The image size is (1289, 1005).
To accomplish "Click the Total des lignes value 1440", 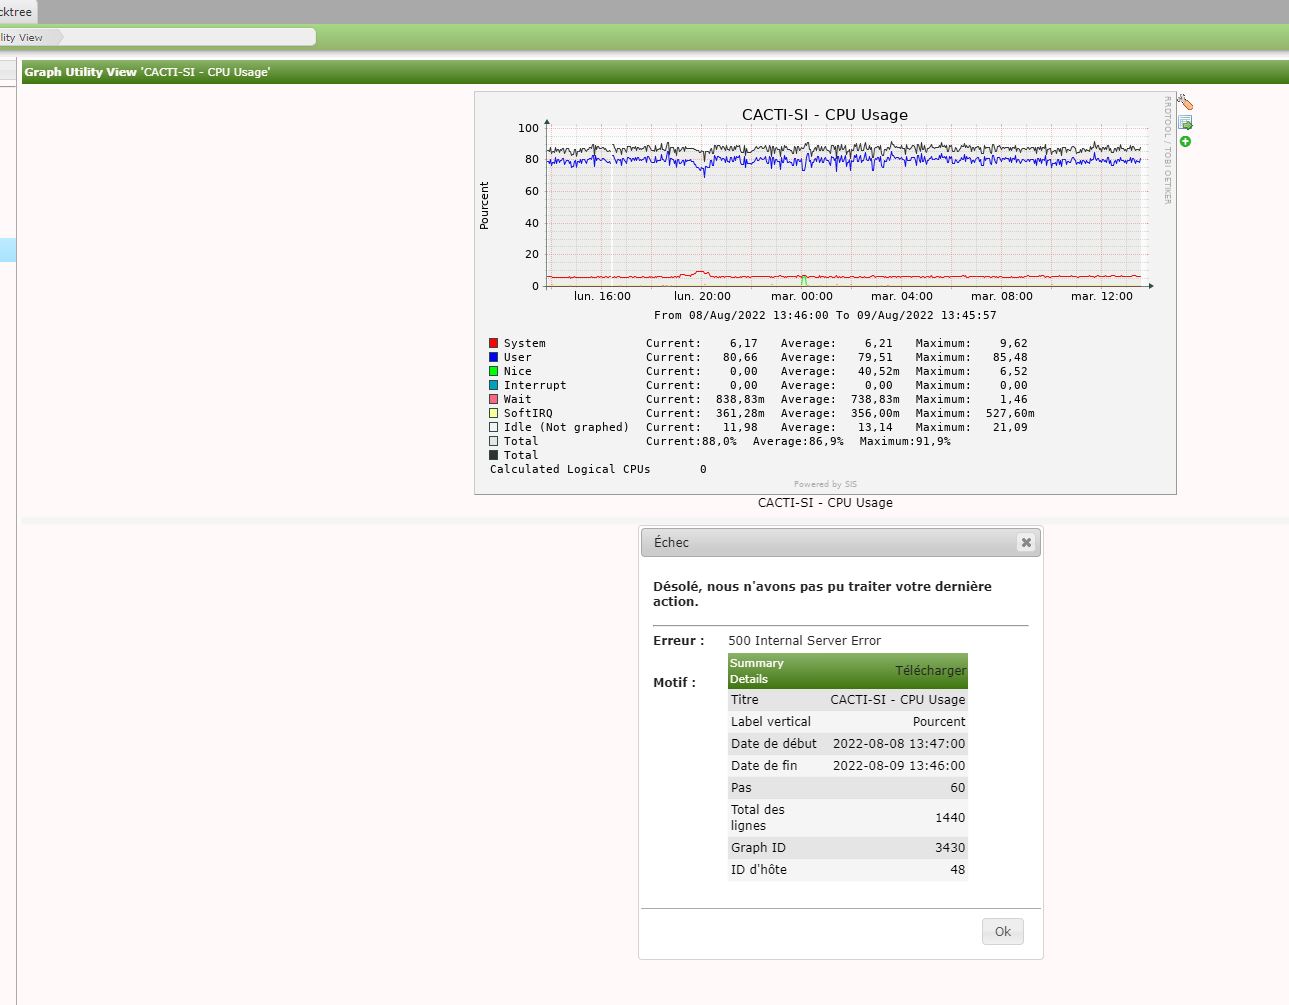I will pyautogui.click(x=950, y=818).
